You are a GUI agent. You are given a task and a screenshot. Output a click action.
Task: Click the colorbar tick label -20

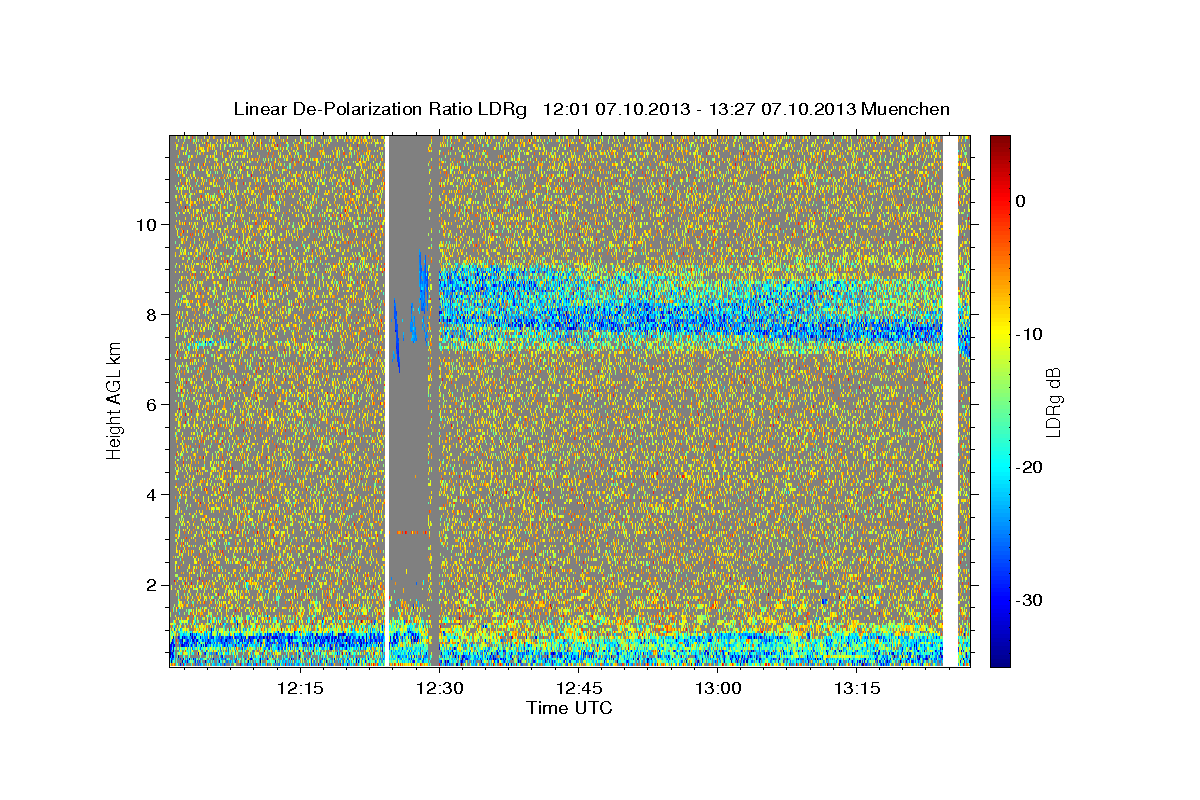[1027, 467]
